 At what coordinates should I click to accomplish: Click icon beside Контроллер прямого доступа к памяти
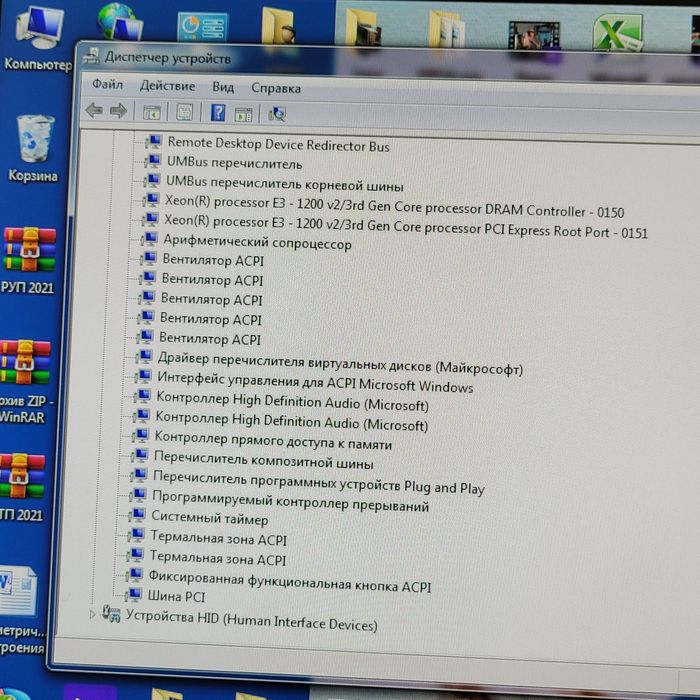coord(141,435)
